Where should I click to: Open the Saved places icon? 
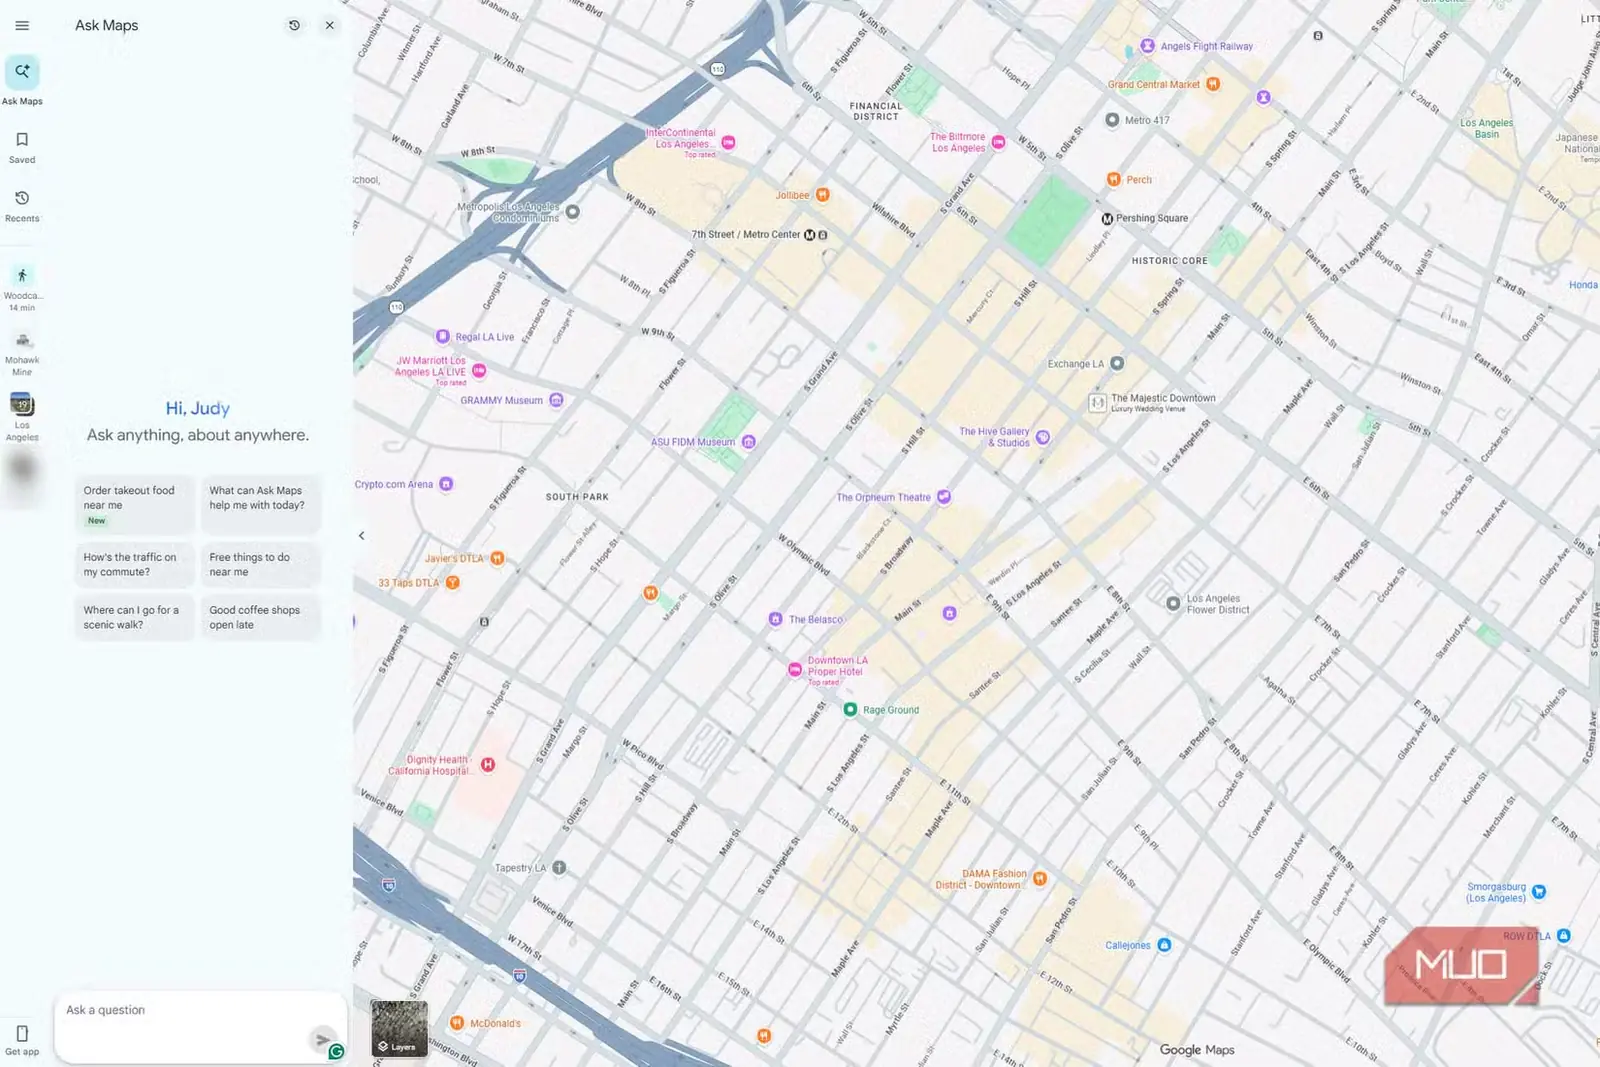(22, 140)
